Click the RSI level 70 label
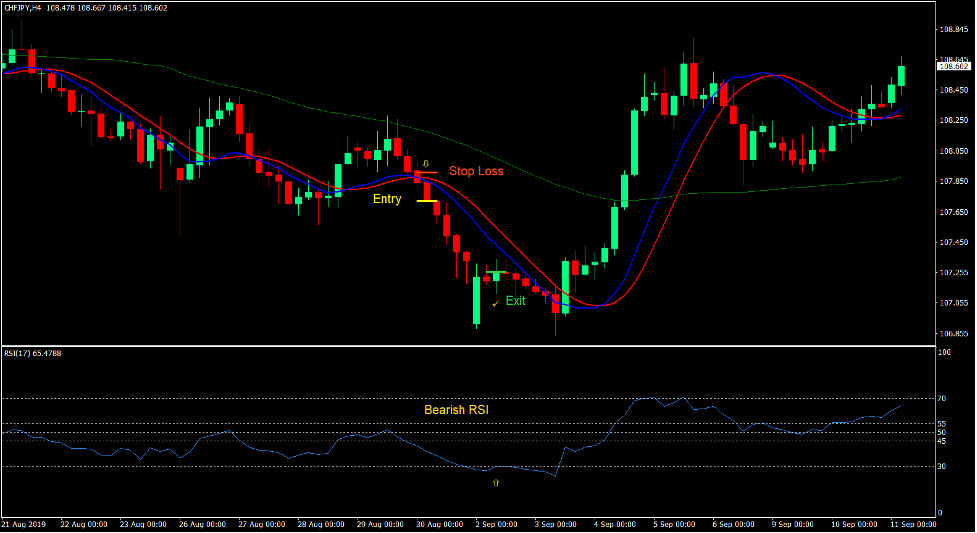Screen dimensions: 977x533 coord(941,398)
